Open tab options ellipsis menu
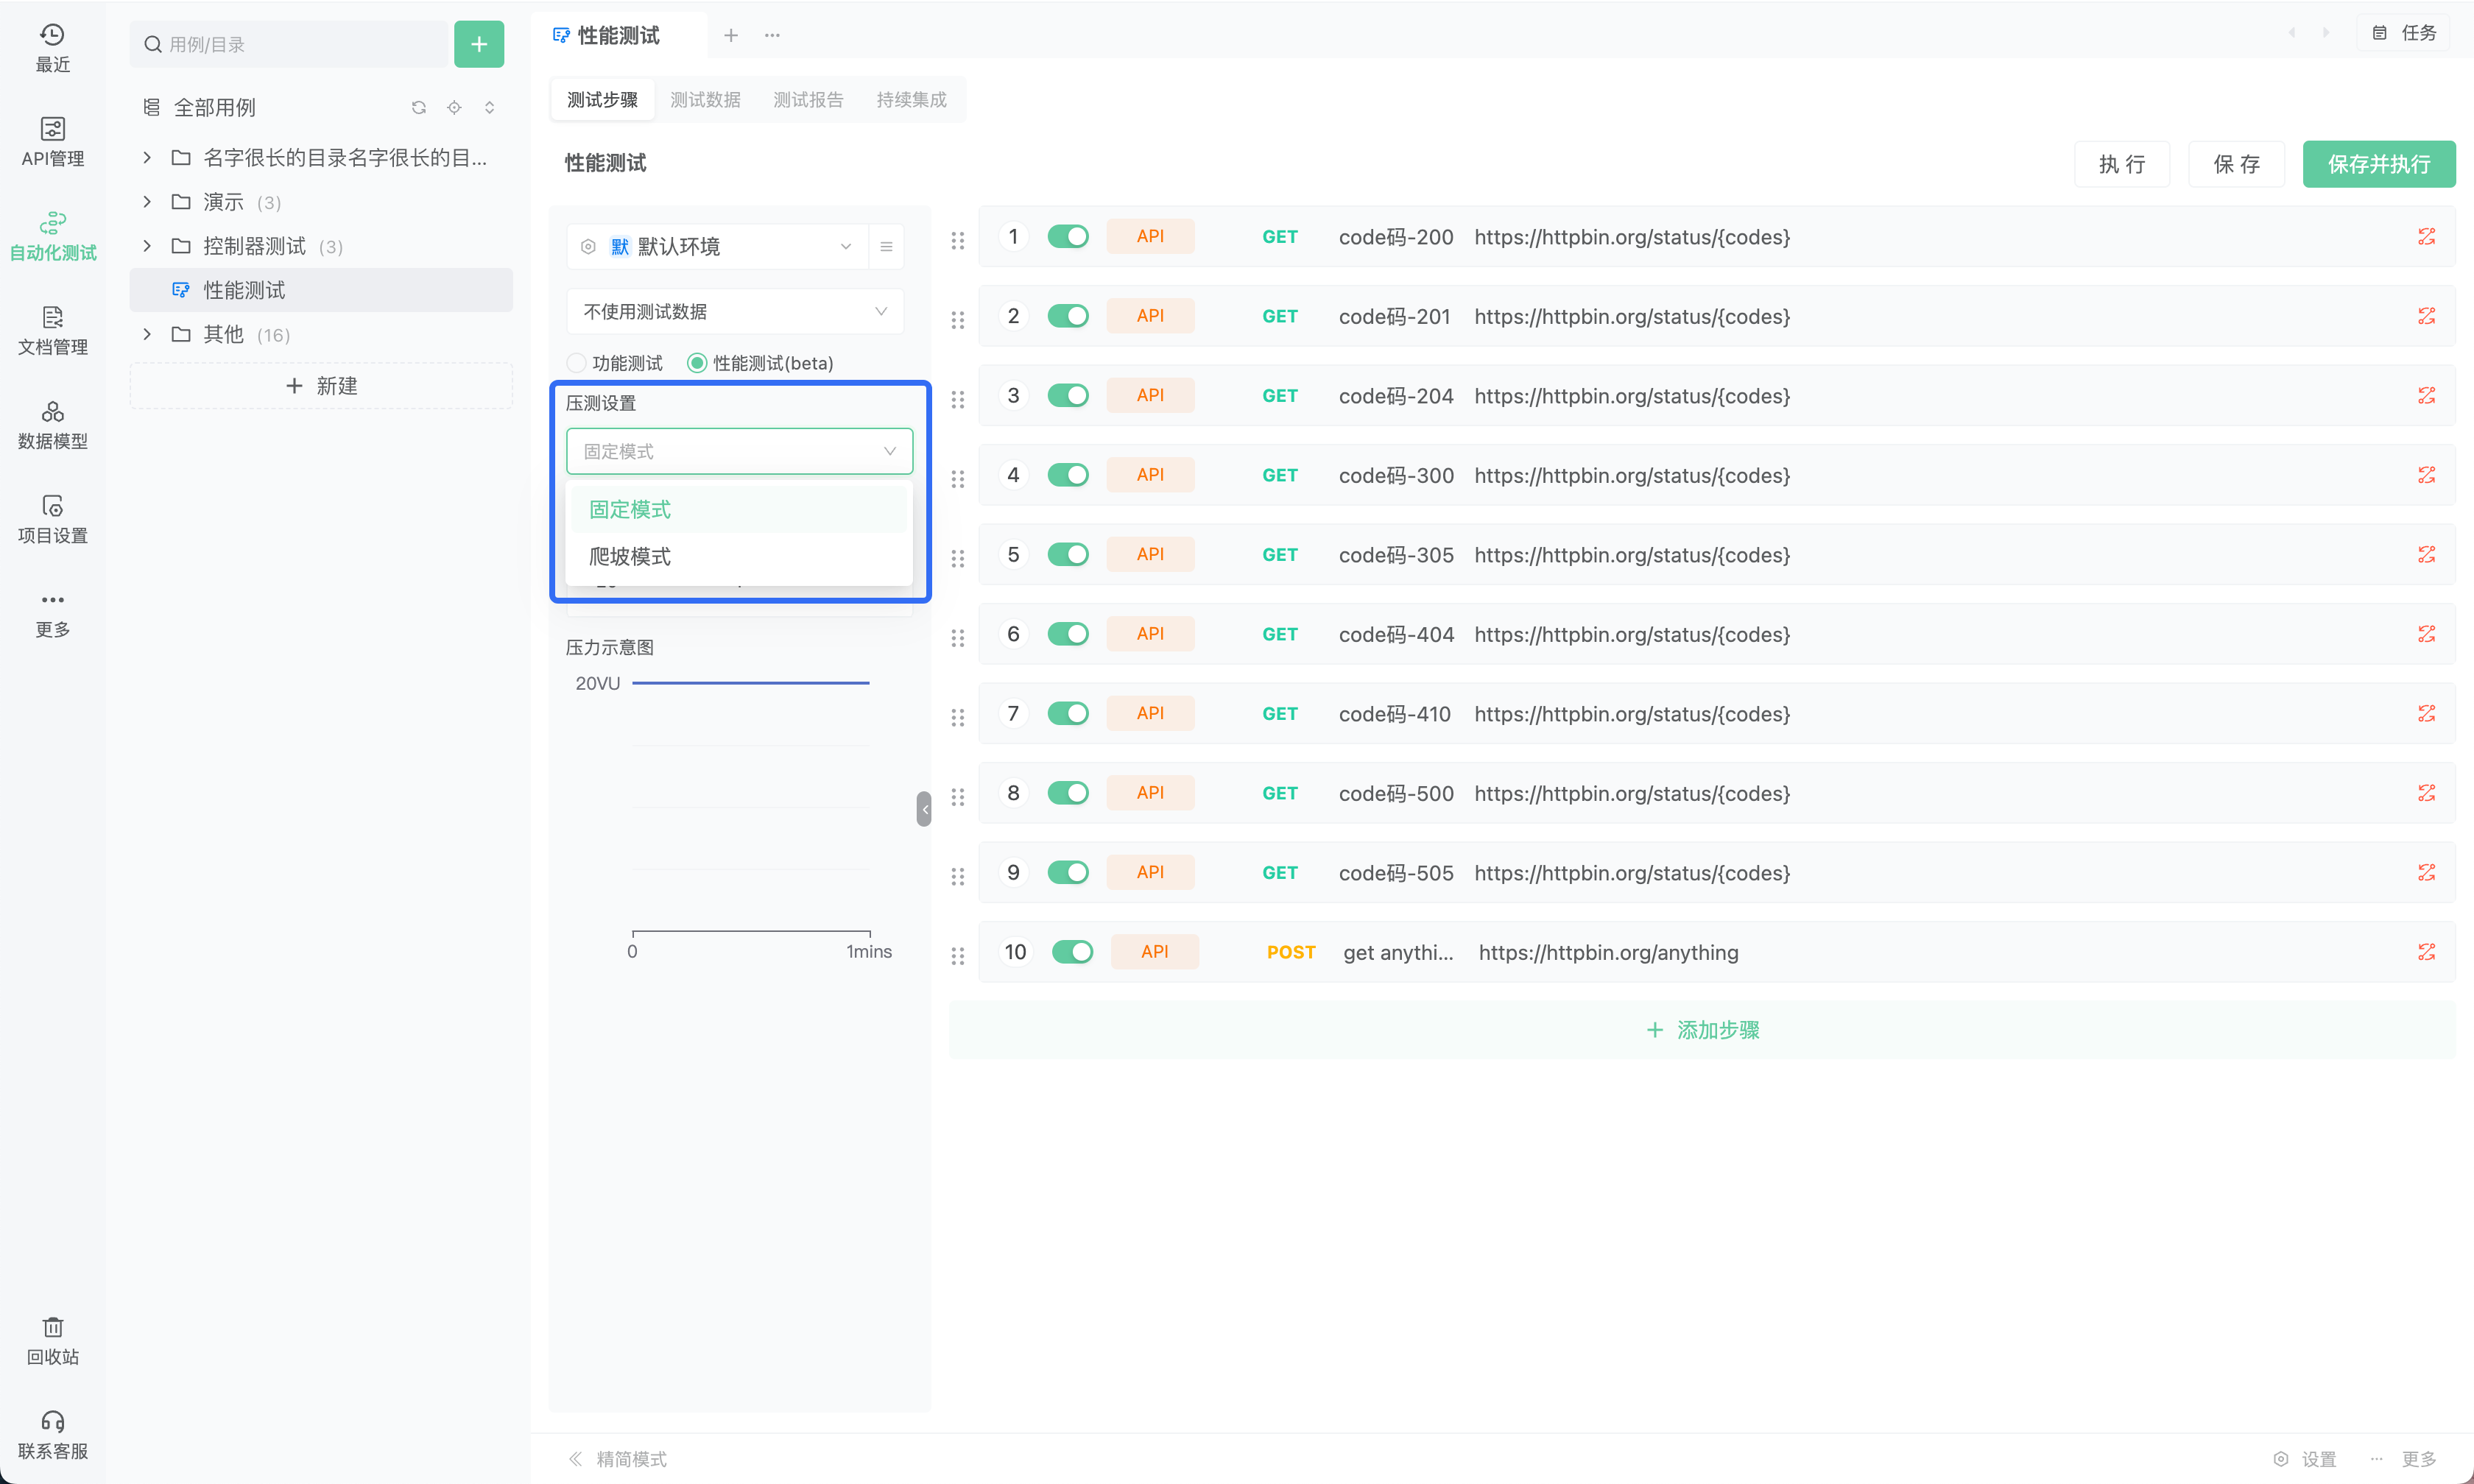2474x1484 pixels. (x=772, y=35)
